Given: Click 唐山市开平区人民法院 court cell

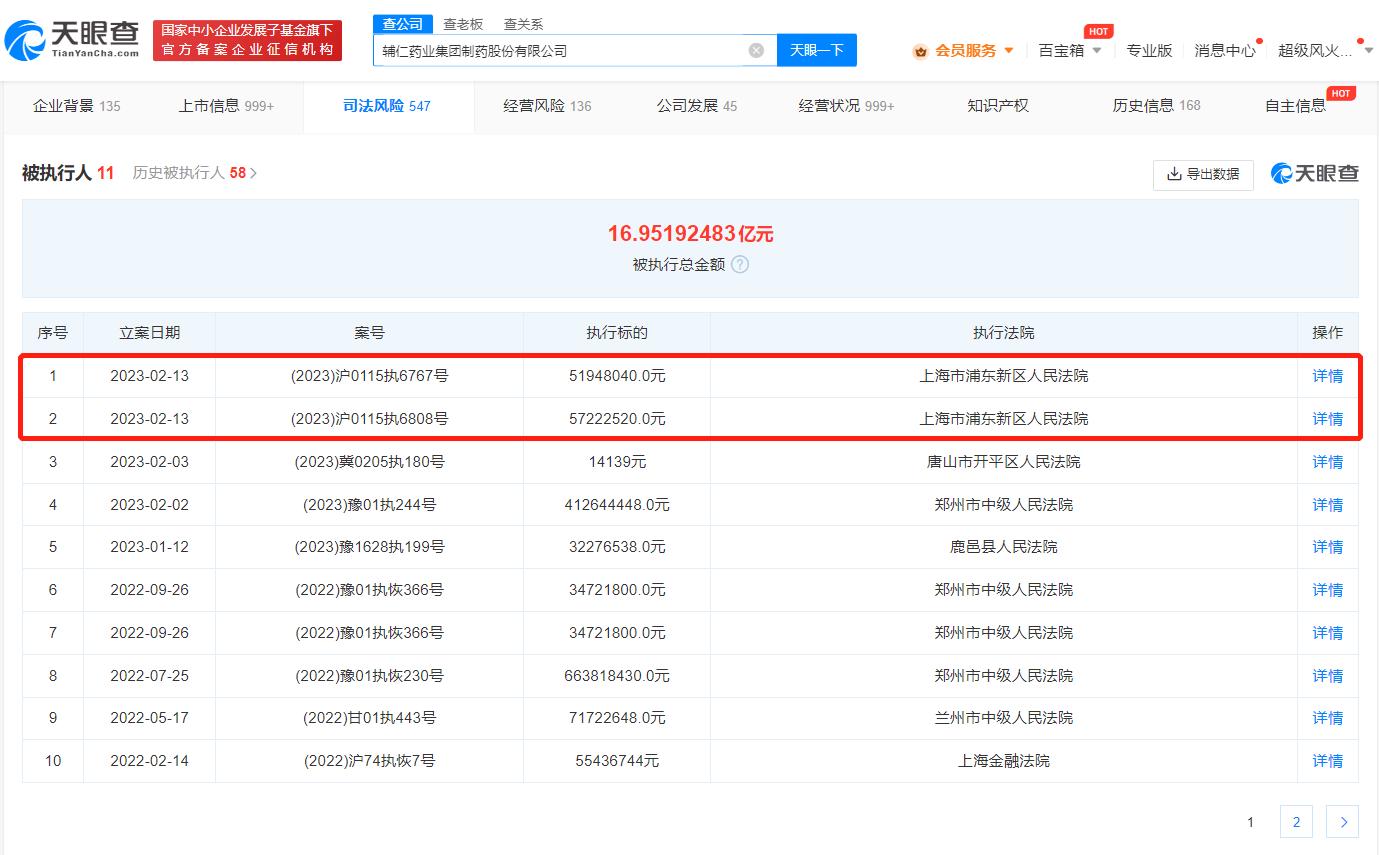Looking at the screenshot, I should [x=1004, y=462].
